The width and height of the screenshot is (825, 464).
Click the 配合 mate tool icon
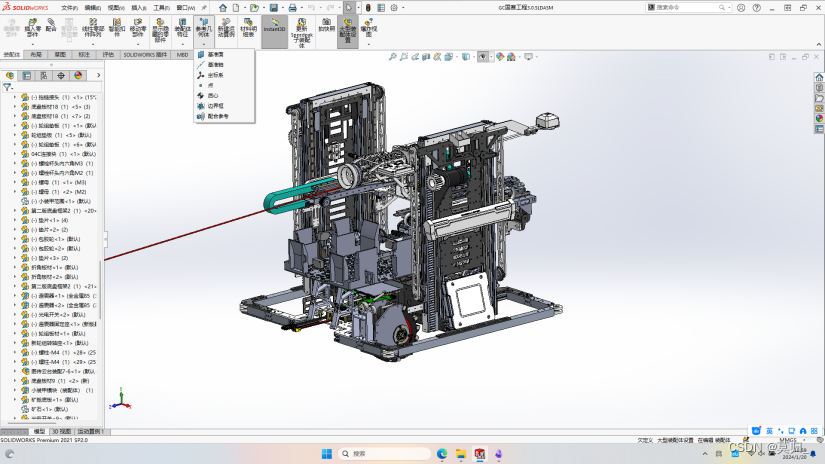tap(51, 24)
